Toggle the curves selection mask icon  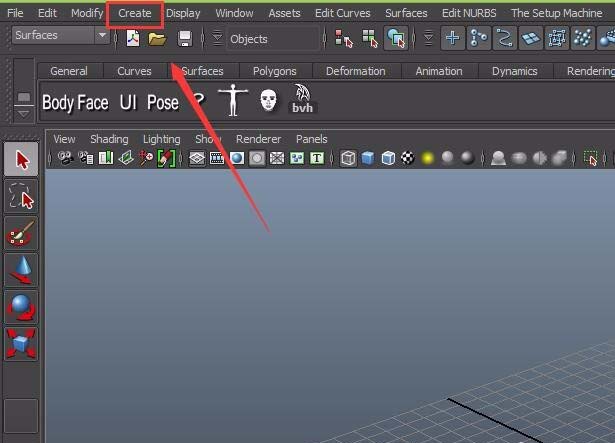tap(504, 38)
